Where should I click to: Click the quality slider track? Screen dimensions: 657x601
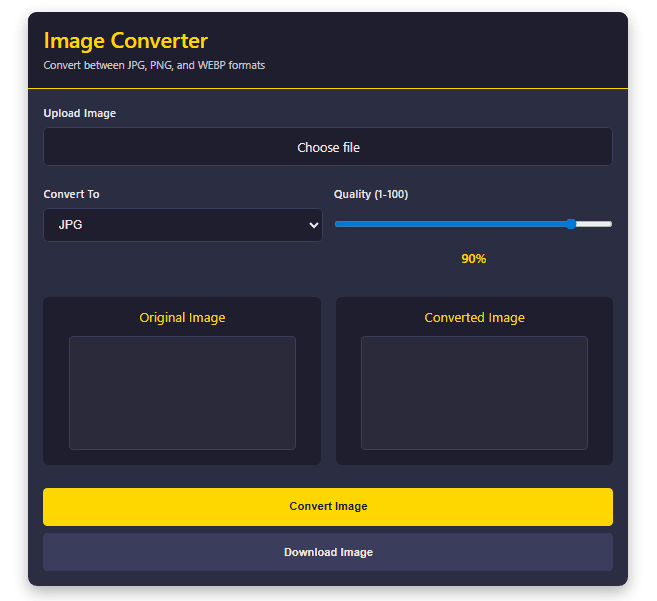(x=473, y=224)
